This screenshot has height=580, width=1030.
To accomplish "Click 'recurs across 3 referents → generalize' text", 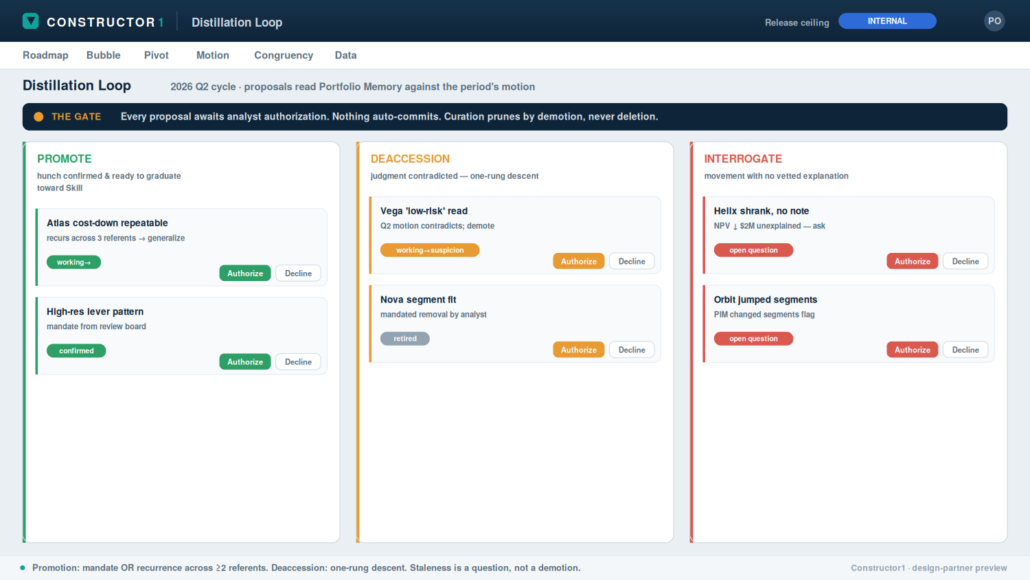I will click(116, 238).
